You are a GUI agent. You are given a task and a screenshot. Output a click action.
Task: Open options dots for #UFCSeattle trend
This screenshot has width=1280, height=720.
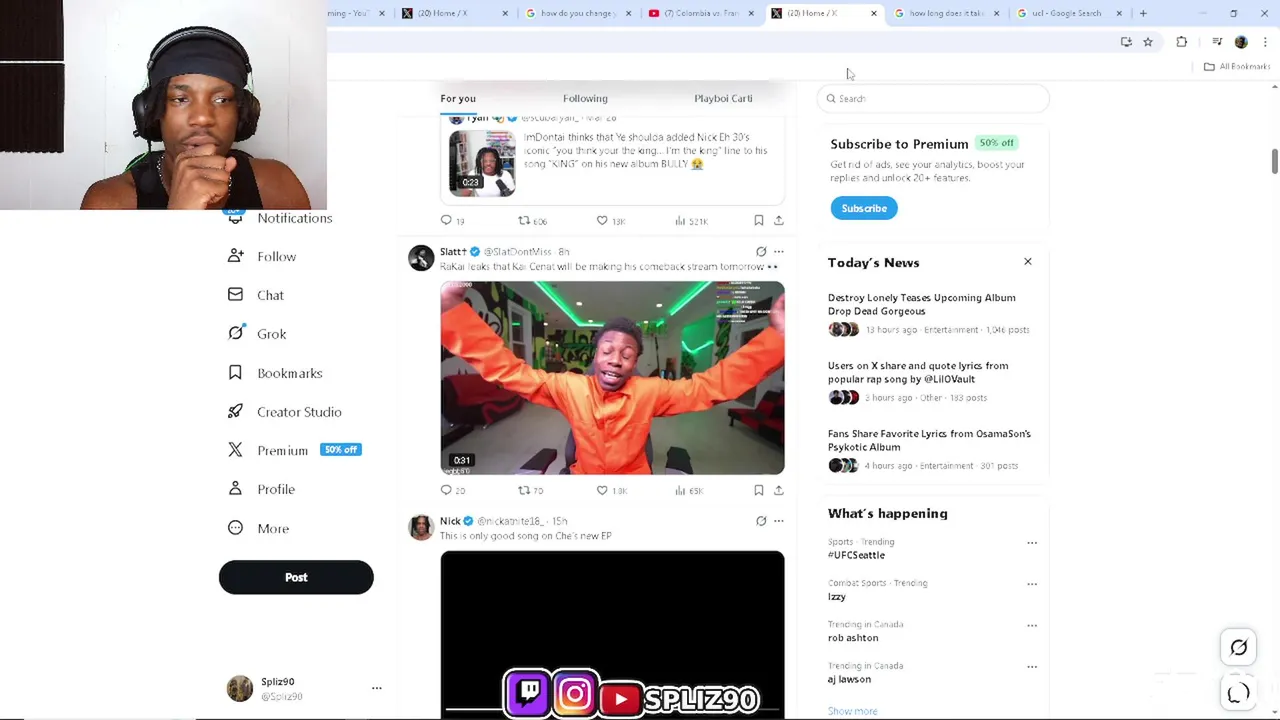pyautogui.click(x=1032, y=543)
